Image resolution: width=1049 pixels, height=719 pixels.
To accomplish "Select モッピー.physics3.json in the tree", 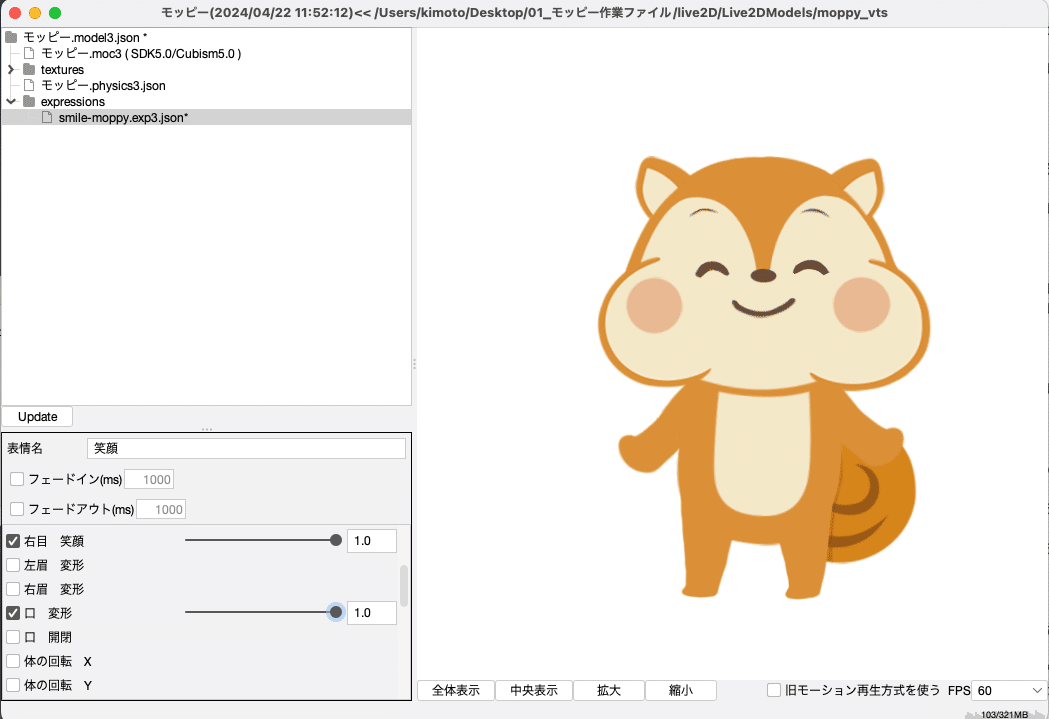I will (206, 86).
